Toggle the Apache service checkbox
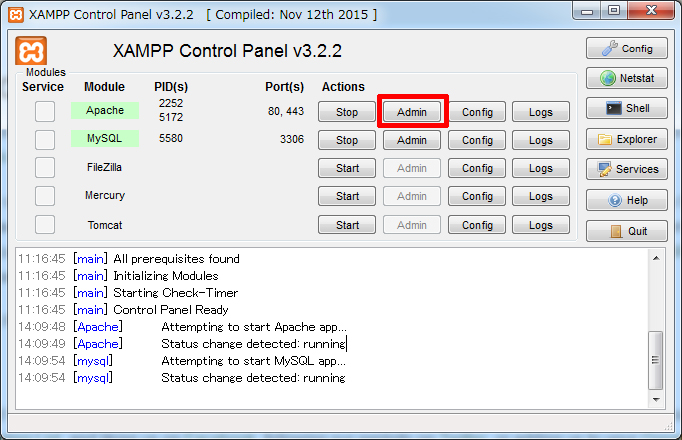Viewport: 682px width, 440px height. [x=45, y=112]
